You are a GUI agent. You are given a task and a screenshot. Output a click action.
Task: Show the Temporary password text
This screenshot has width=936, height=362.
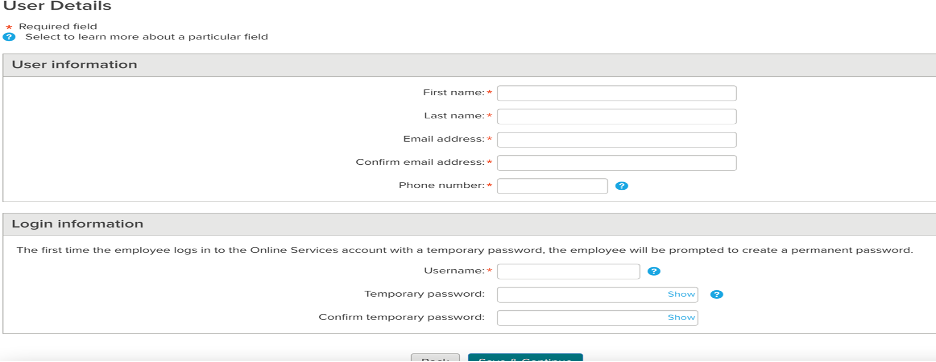pyautogui.click(x=681, y=294)
